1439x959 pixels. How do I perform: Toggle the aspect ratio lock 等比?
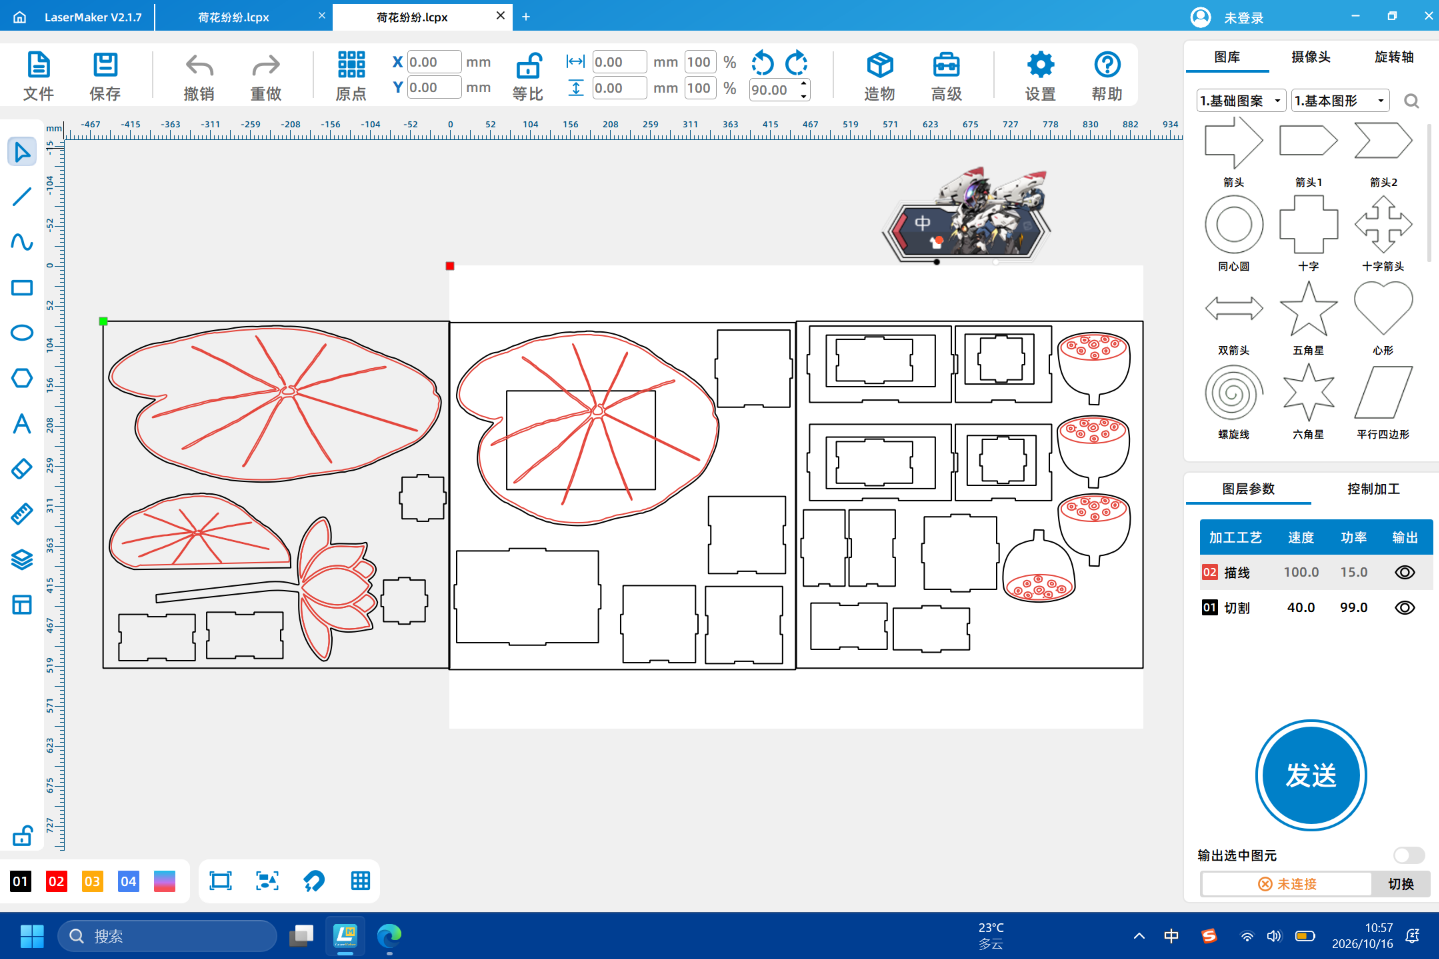(x=528, y=67)
